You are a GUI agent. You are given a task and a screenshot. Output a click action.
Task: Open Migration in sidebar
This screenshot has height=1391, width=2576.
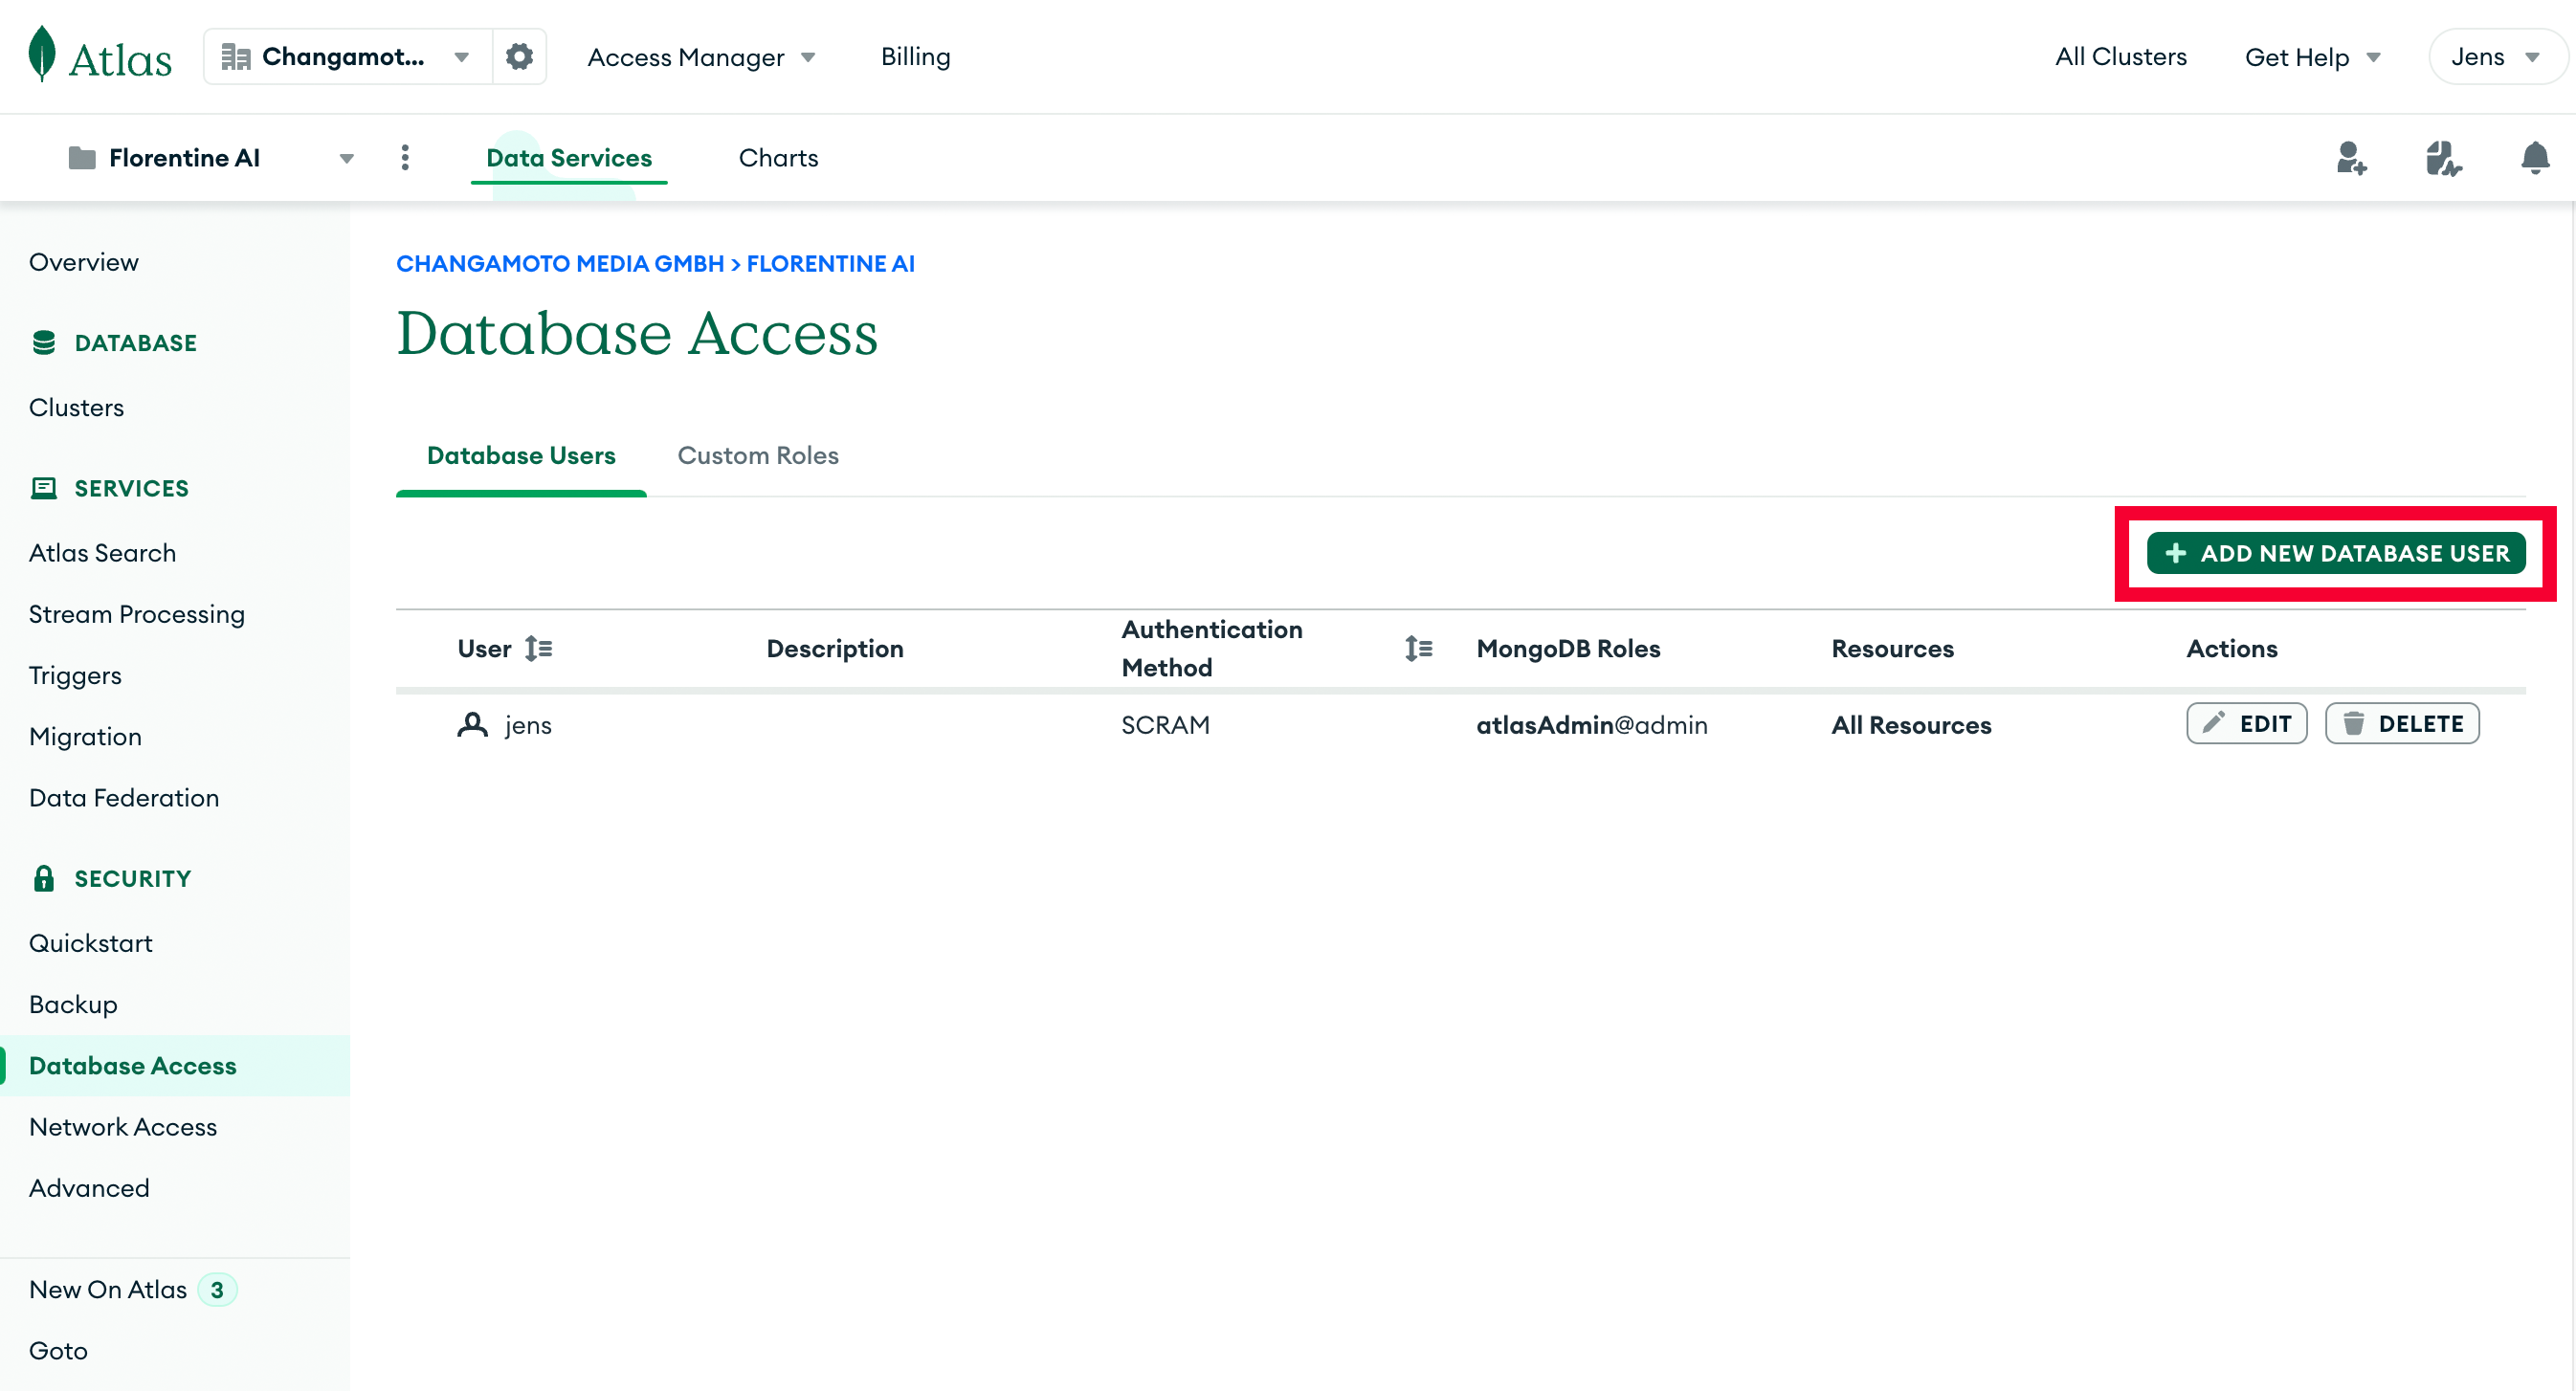tap(85, 737)
